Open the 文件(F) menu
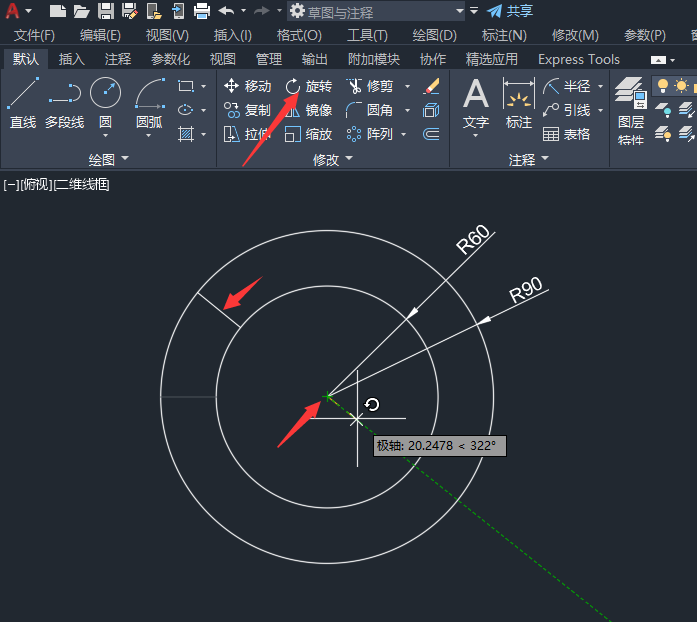Viewport: 697px width, 622px height. pos(34,35)
